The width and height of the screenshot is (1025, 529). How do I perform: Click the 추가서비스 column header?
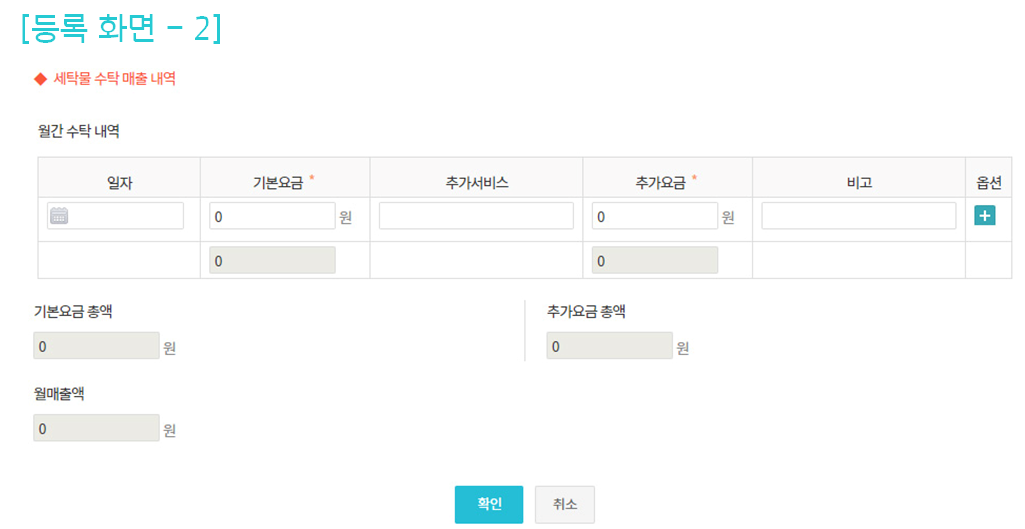(477, 182)
